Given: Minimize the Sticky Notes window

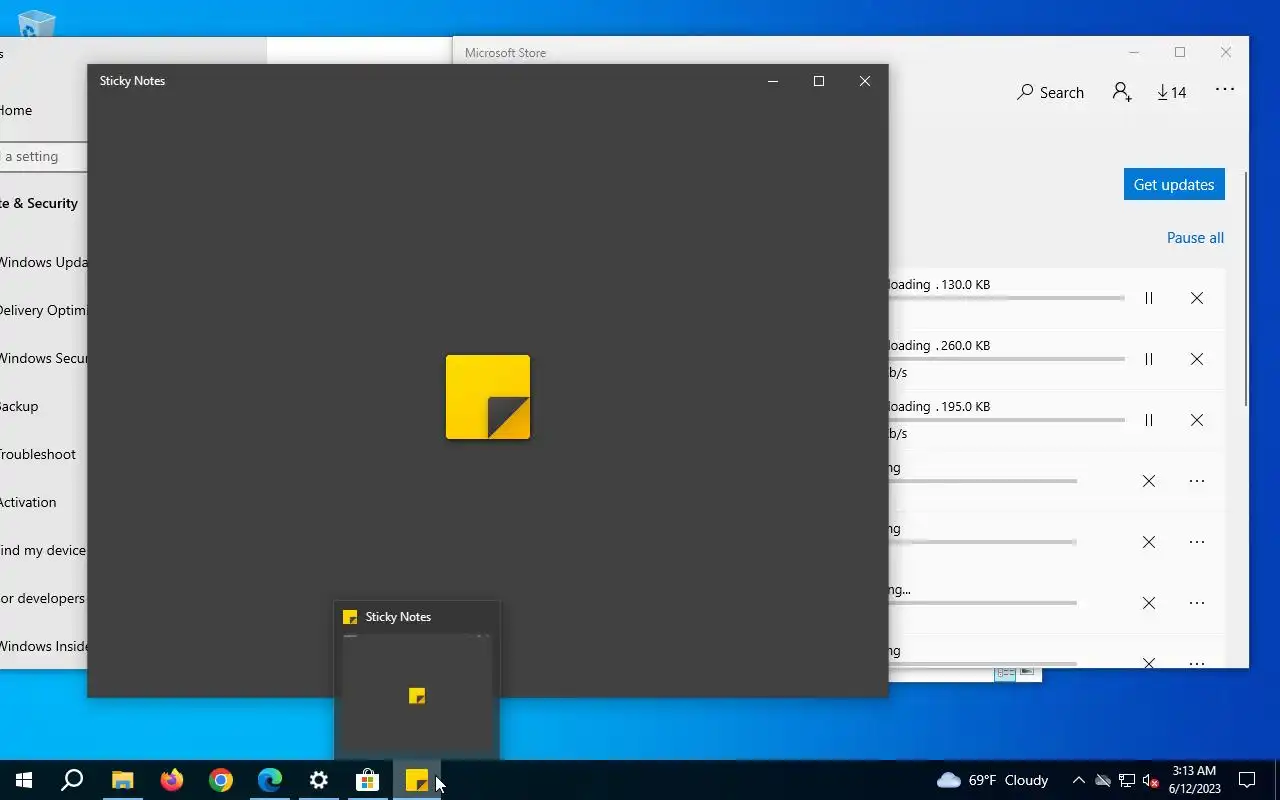Looking at the screenshot, I should pyautogui.click(x=773, y=81).
